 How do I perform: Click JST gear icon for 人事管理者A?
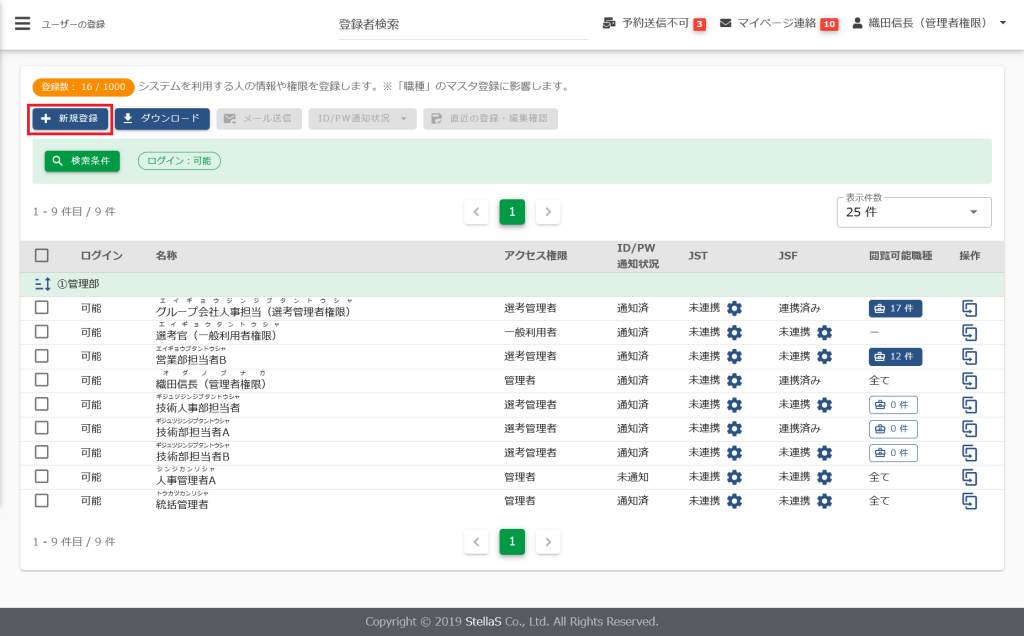coord(734,477)
